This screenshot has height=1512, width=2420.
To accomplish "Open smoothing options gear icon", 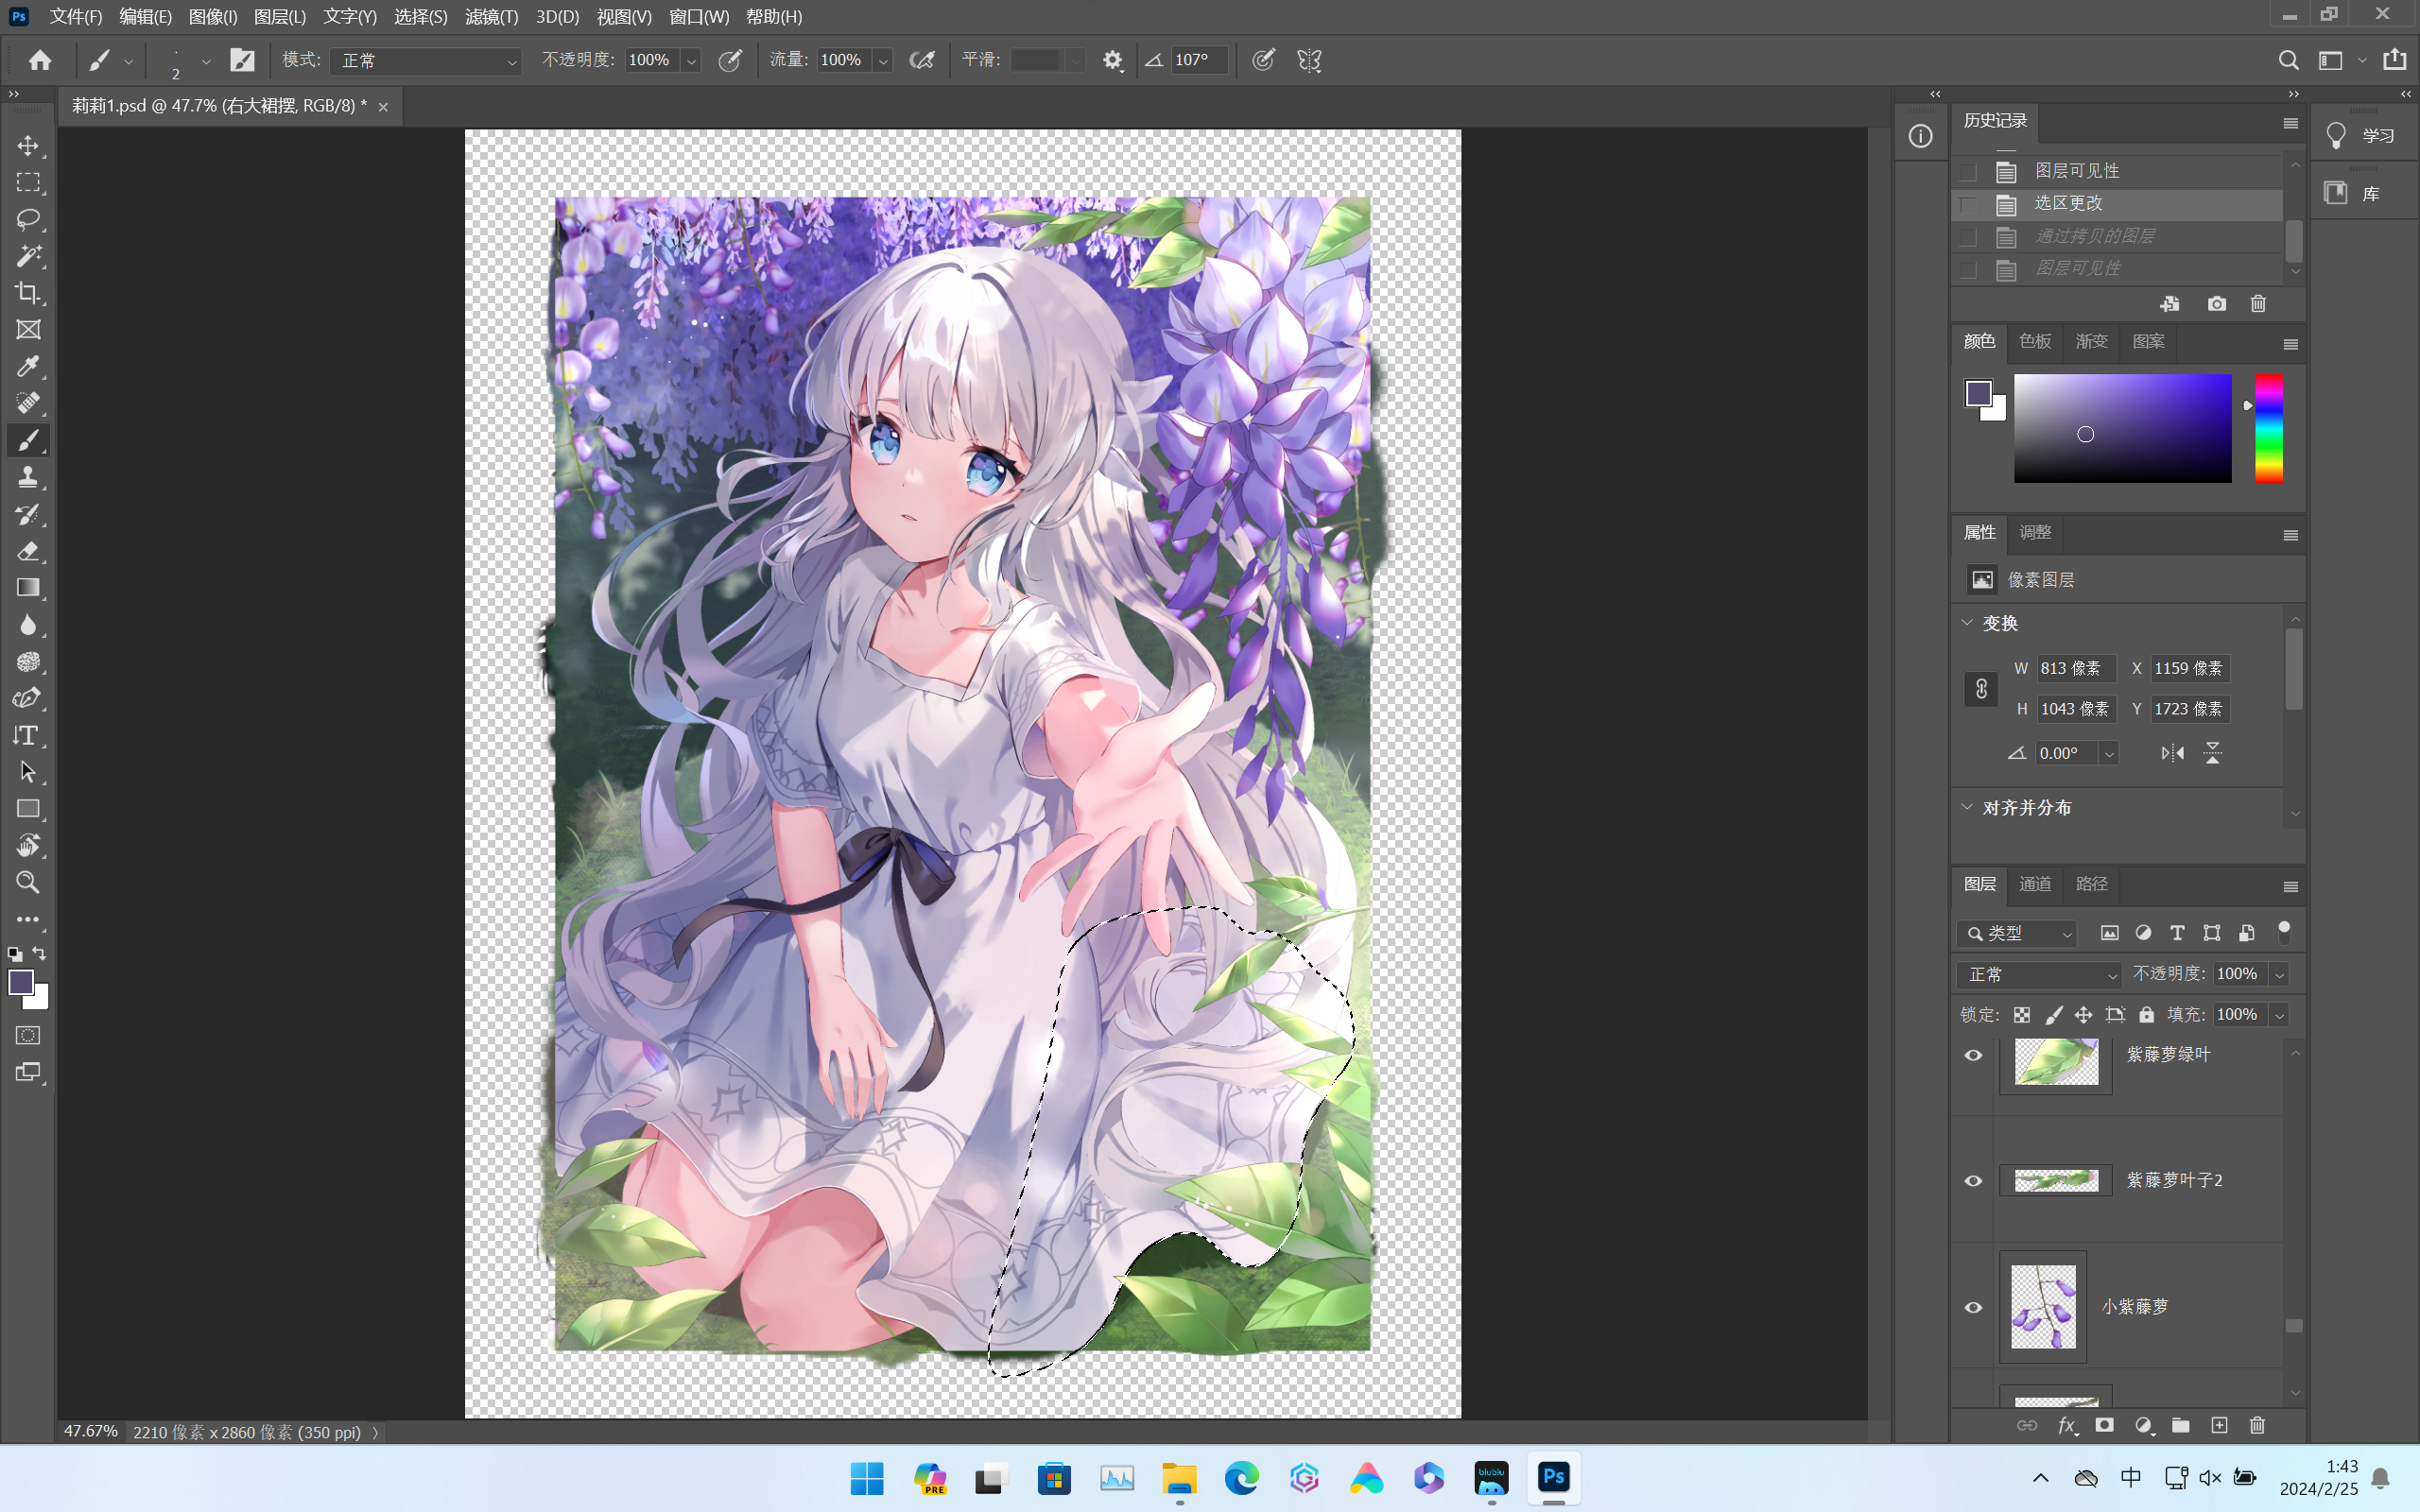I will click(x=1112, y=60).
